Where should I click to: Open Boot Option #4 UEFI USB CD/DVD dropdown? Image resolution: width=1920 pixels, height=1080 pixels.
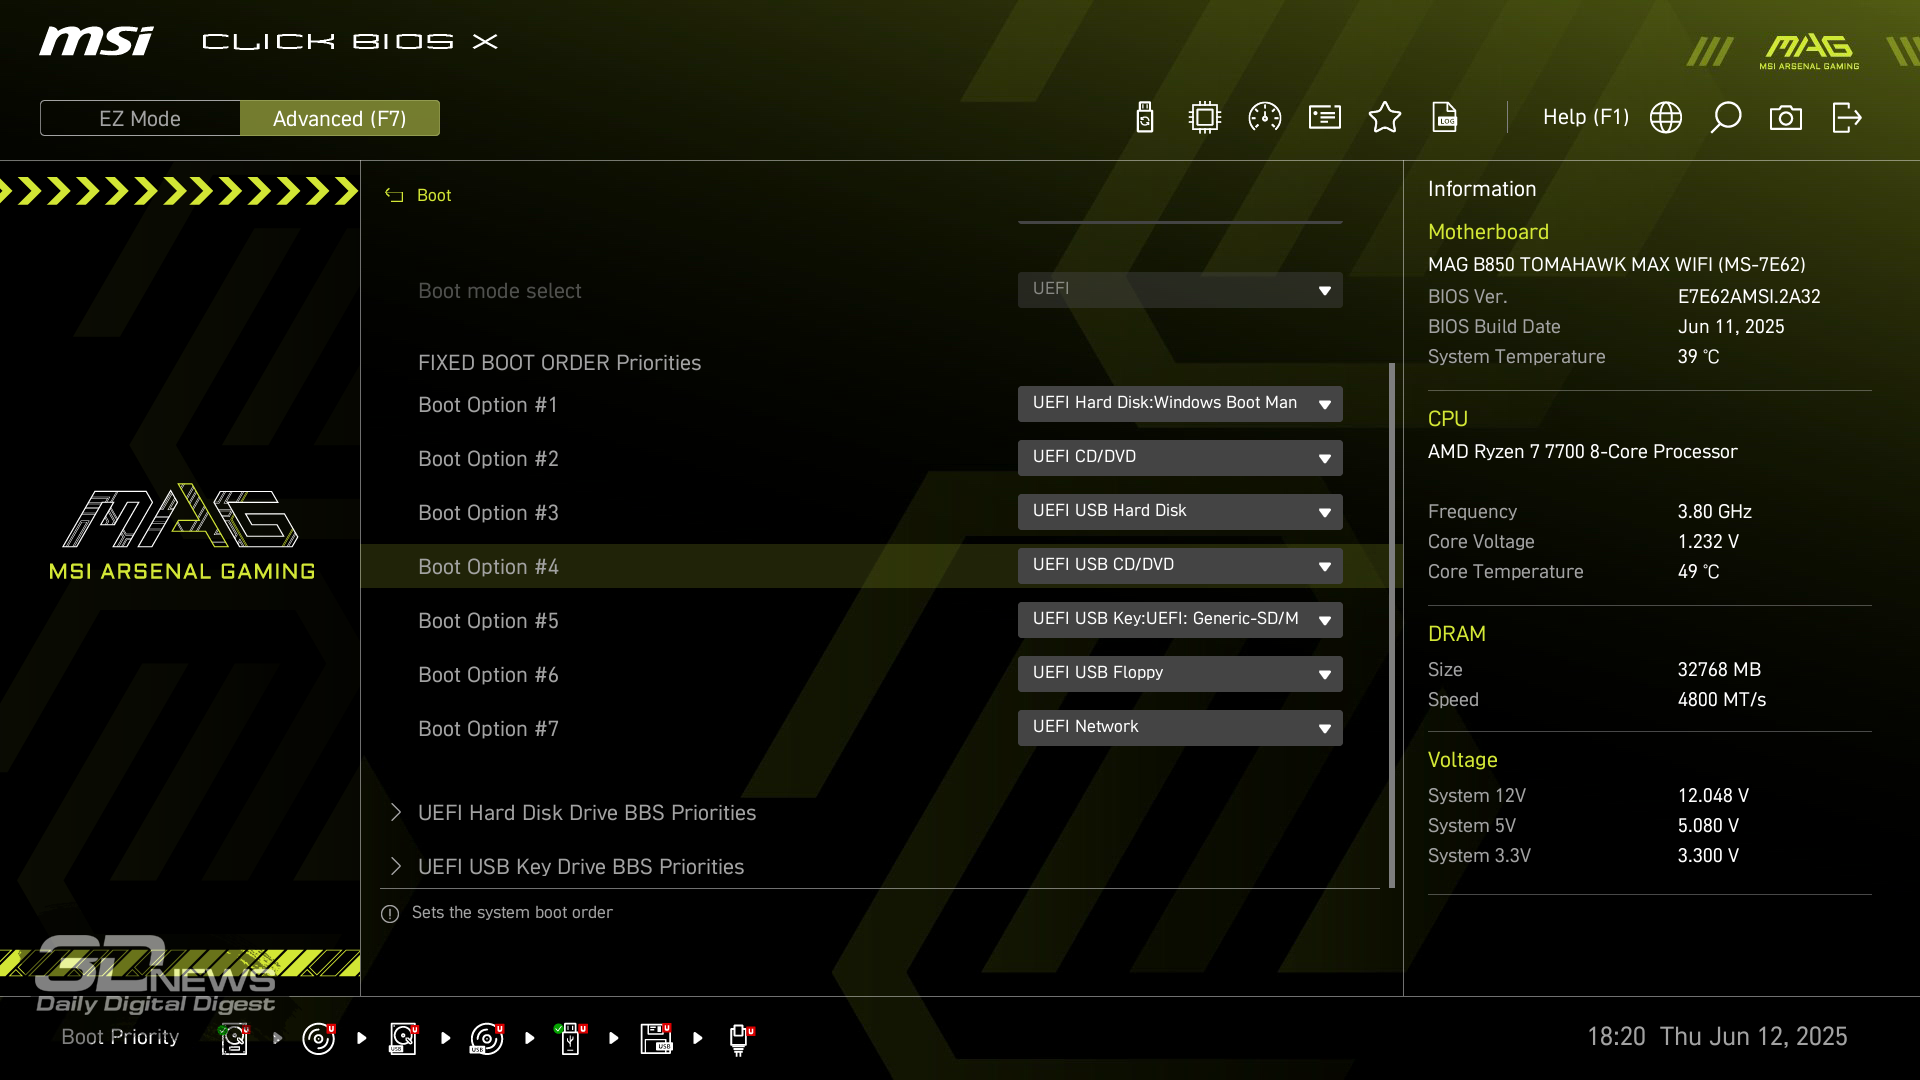pyautogui.click(x=1180, y=566)
